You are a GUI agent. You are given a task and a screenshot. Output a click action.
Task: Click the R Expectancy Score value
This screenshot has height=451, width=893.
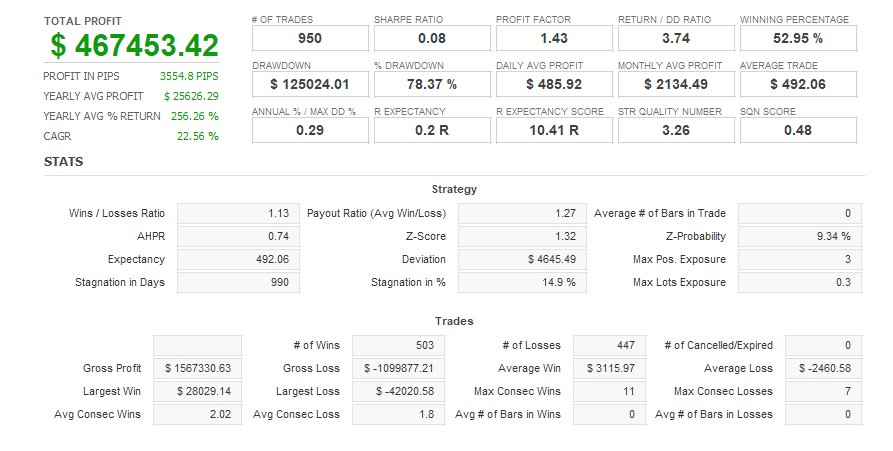click(x=553, y=131)
